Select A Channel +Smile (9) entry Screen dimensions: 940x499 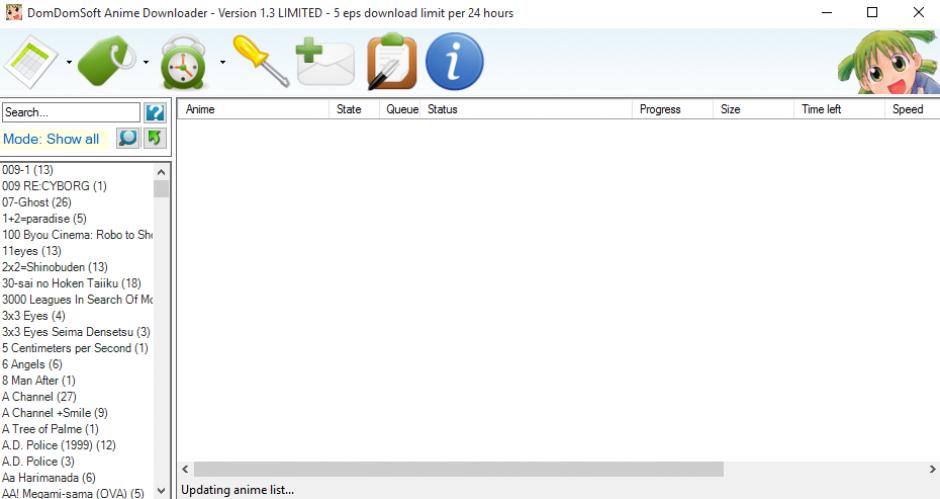pyautogui.click(x=77, y=413)
